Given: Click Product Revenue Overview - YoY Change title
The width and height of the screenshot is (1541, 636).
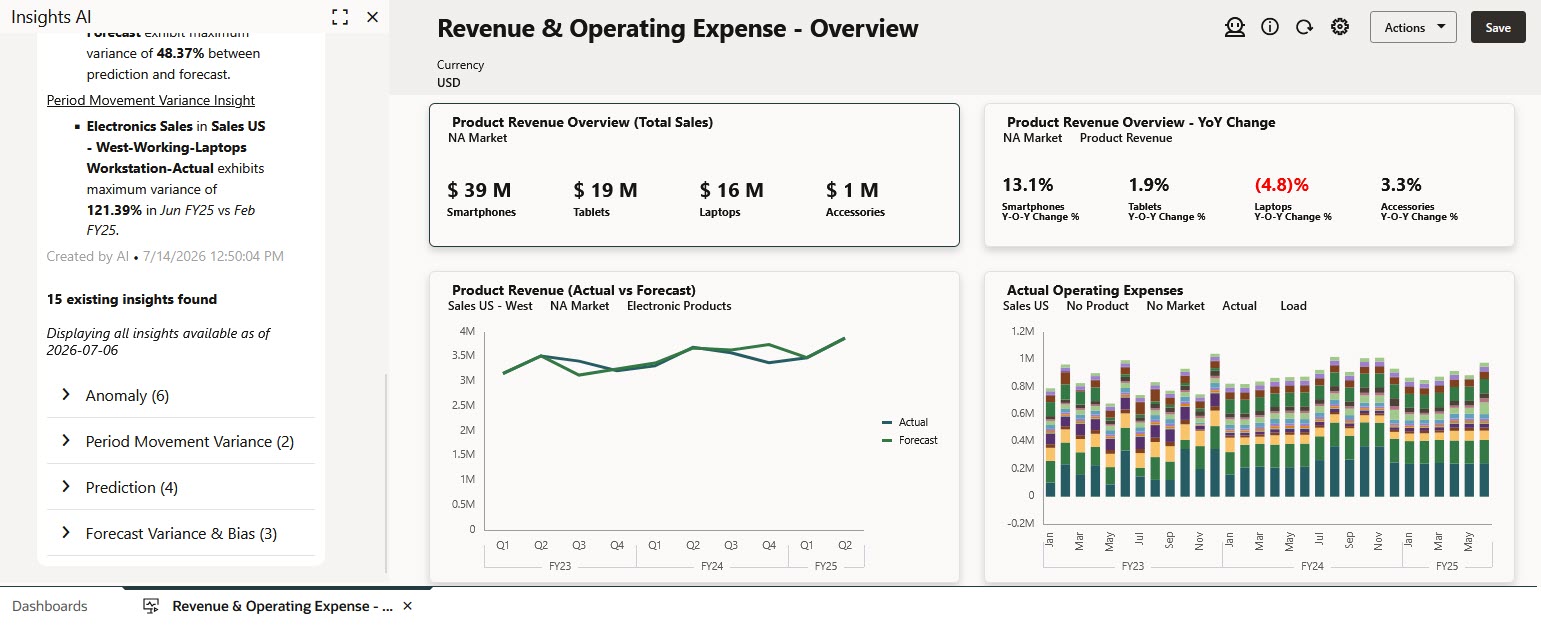Looking at the screenshot, I should coord(1141,122).
